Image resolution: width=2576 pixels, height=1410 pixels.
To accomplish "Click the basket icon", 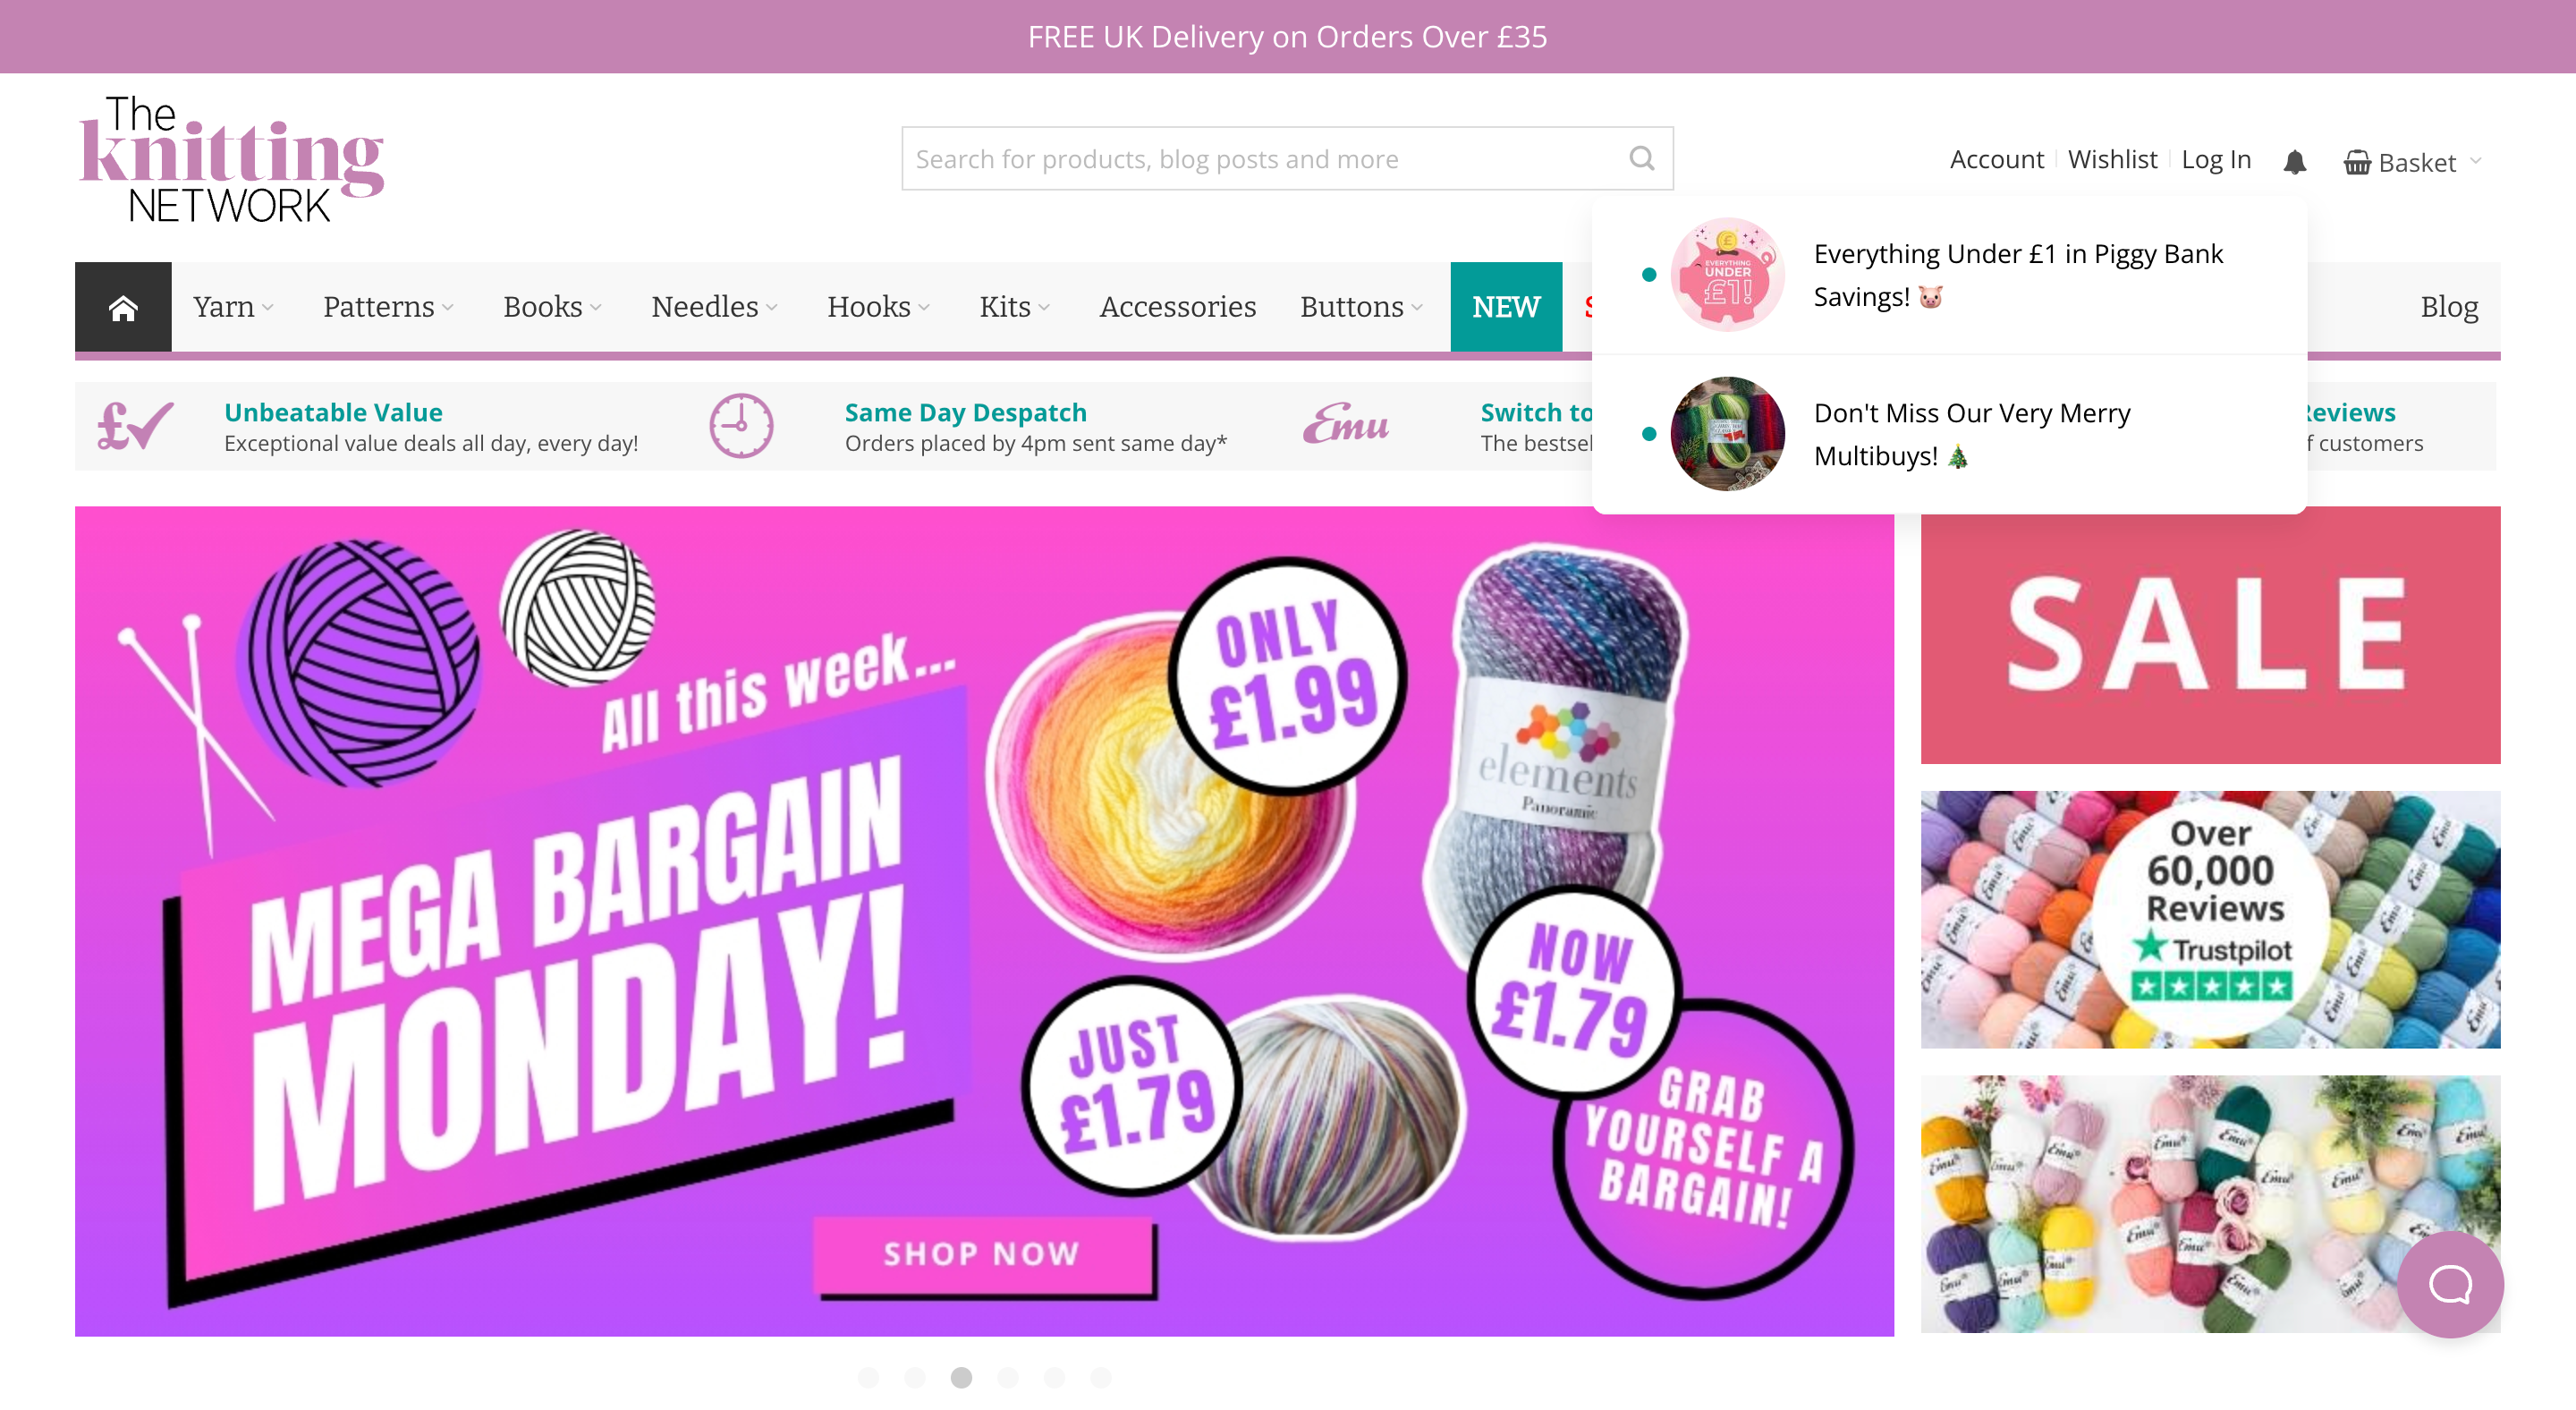I will click(2356, 162).
